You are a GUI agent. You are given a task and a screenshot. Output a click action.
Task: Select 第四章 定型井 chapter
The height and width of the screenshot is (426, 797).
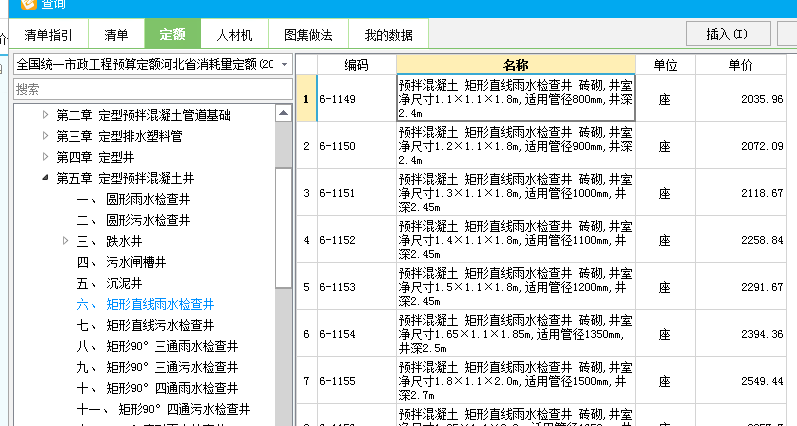pyautogui.click(x=95, y=157)
